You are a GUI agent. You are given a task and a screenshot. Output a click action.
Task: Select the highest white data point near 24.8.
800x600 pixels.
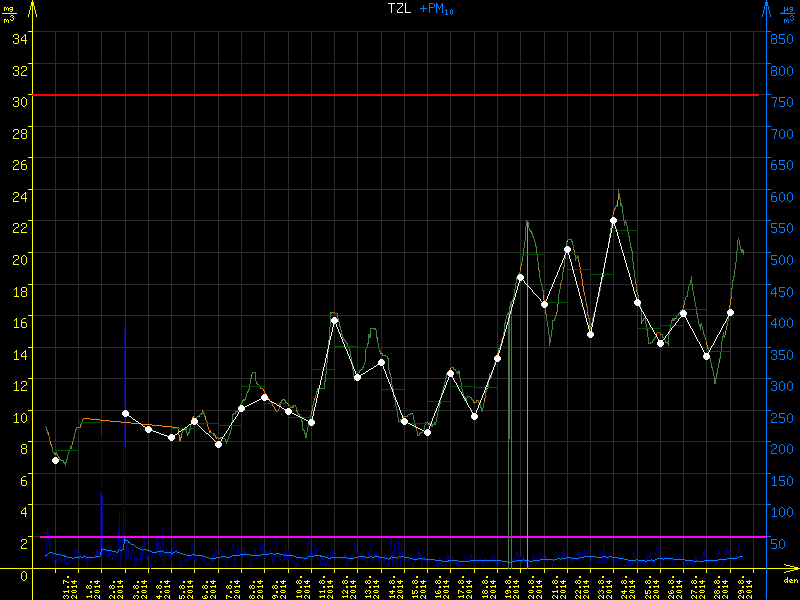coord(614,220)
